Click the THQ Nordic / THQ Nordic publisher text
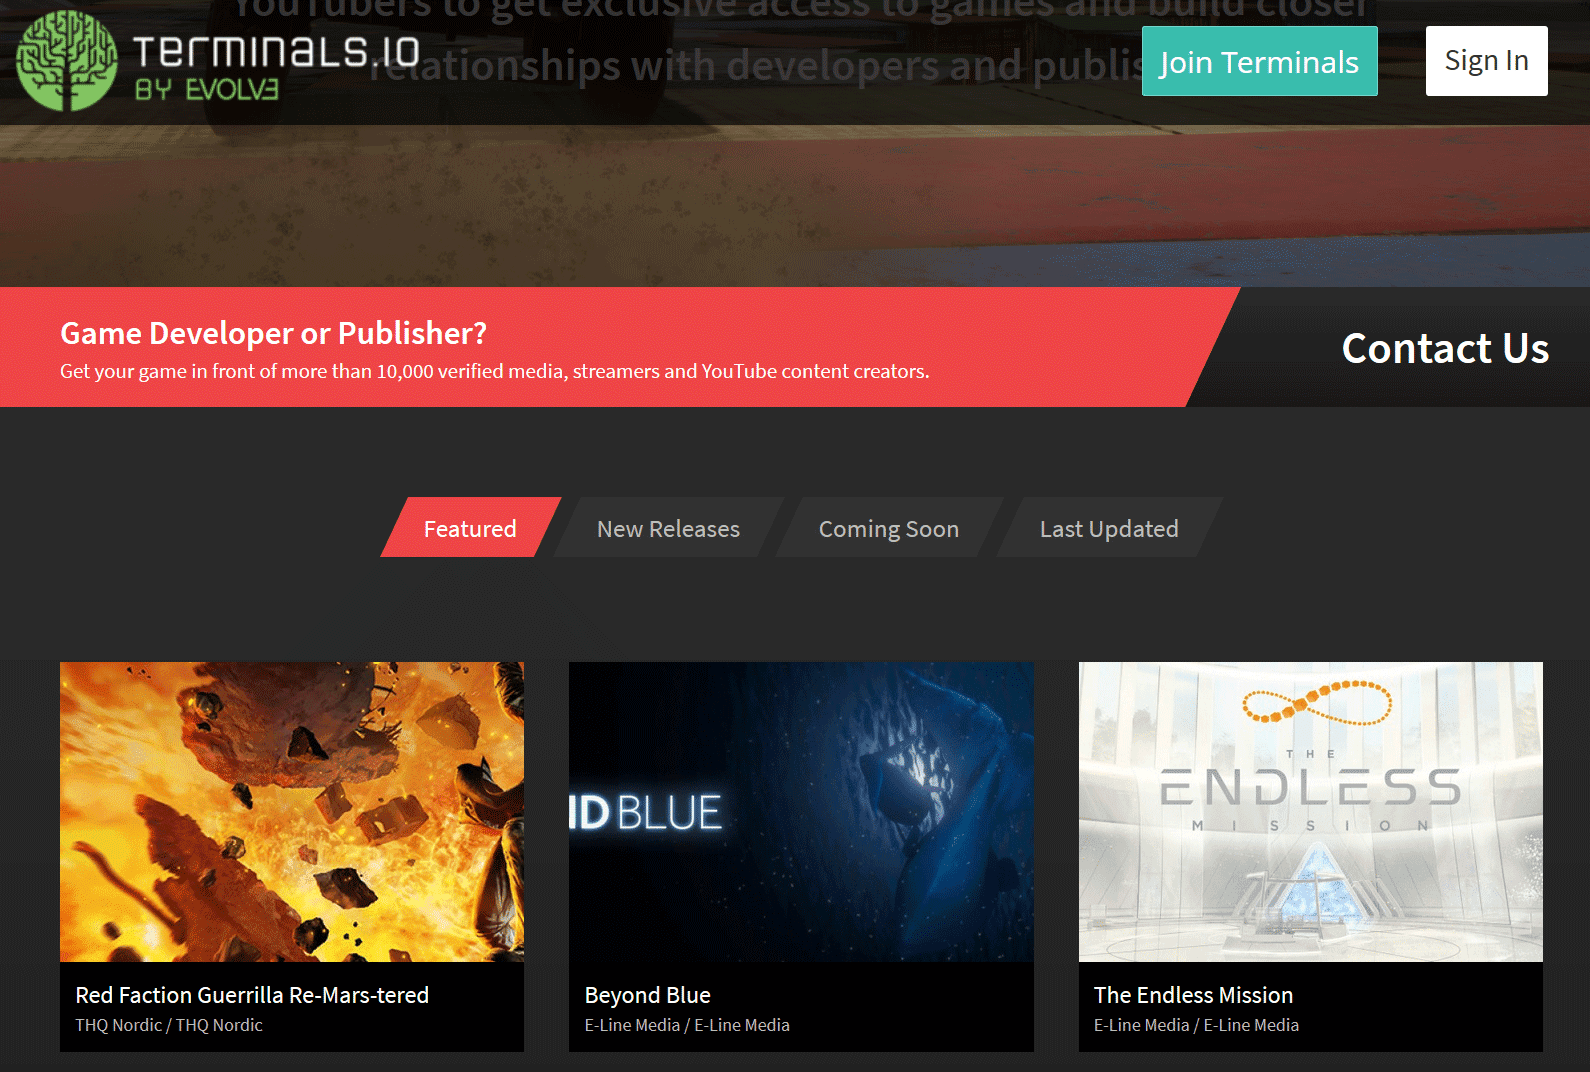 [x=169, y=1025]
